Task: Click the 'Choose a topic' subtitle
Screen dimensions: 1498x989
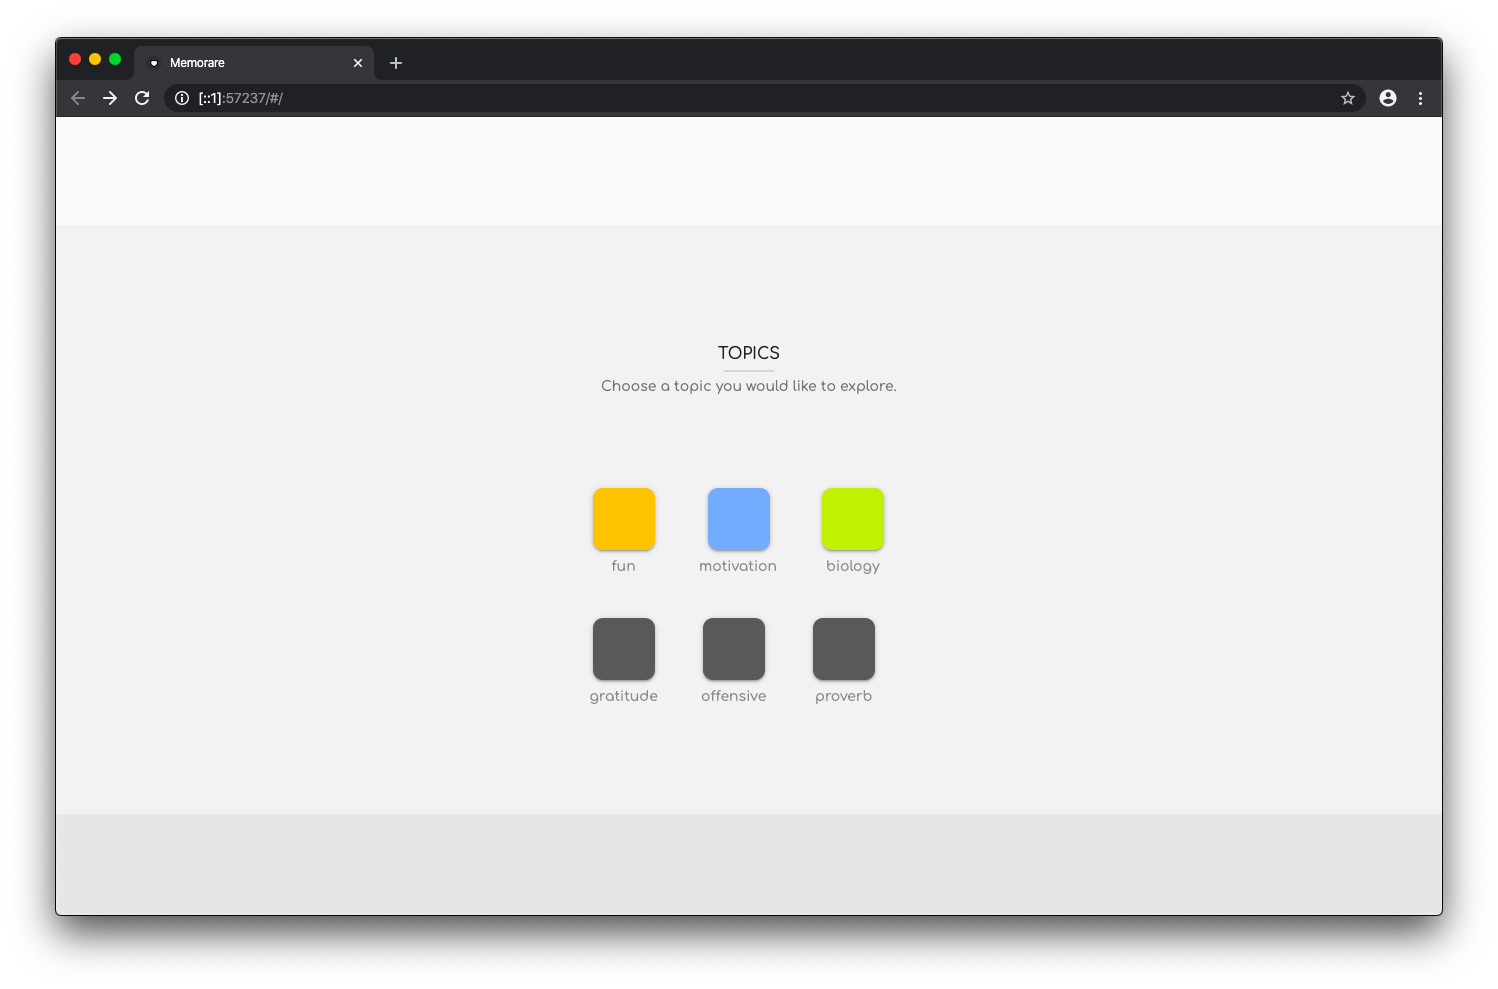Action: coord(749,386)
